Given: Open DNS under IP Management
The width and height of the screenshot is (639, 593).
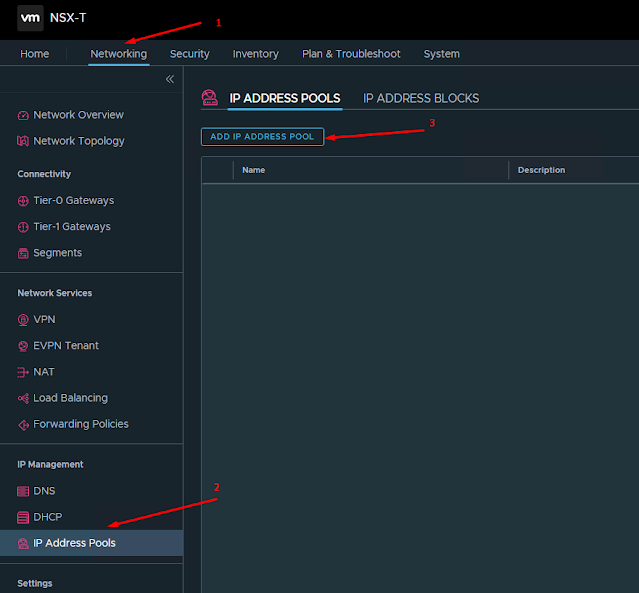Looking at the screenshot, I should point(44,491).
